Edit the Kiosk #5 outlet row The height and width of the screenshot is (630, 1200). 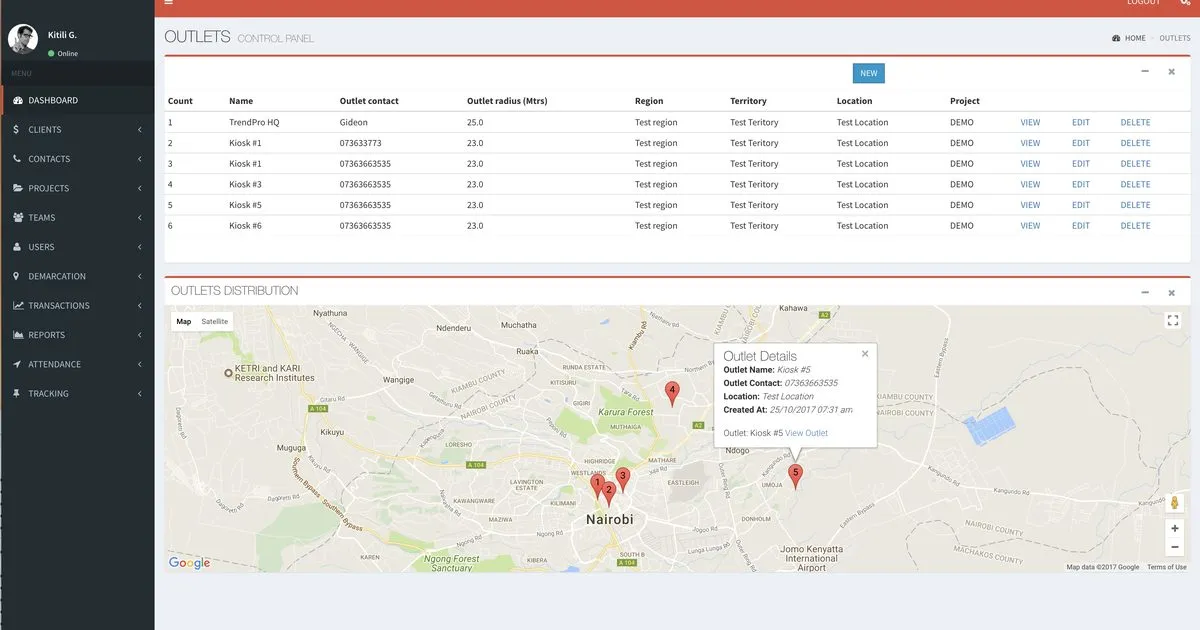(1081, 205)
